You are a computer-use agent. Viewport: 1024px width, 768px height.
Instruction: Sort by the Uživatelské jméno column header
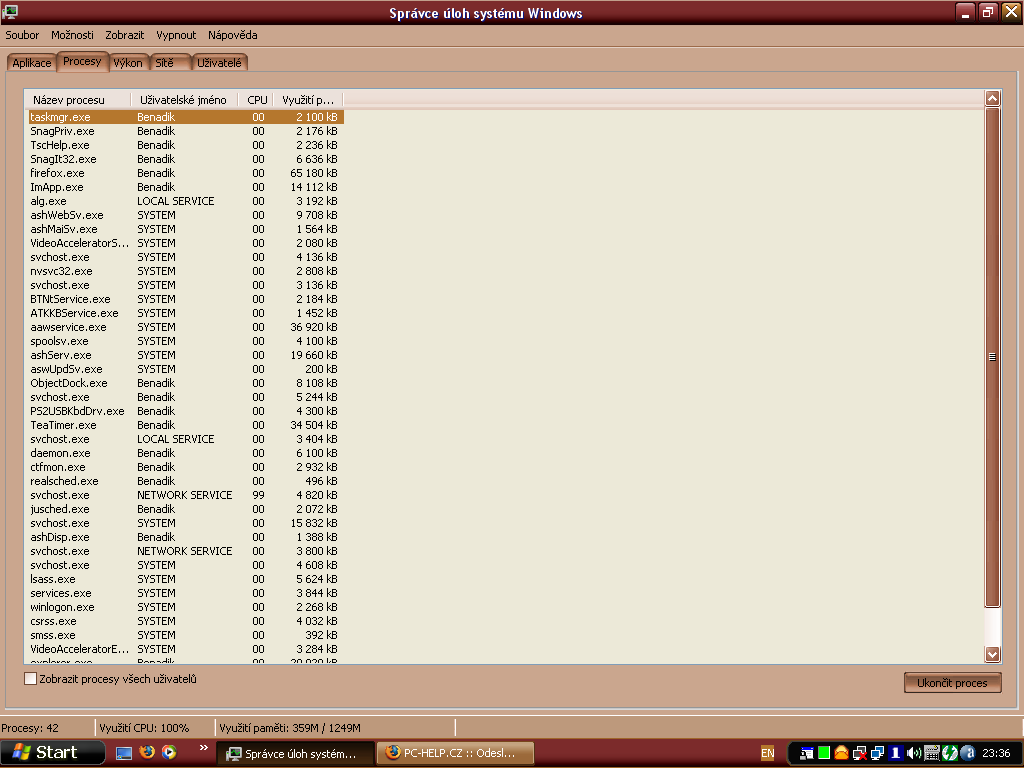[x=184, y=100]
